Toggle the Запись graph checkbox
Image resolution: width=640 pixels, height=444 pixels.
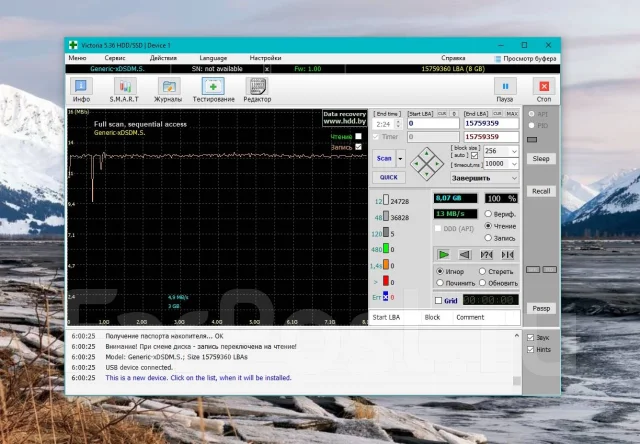(358, 147)
